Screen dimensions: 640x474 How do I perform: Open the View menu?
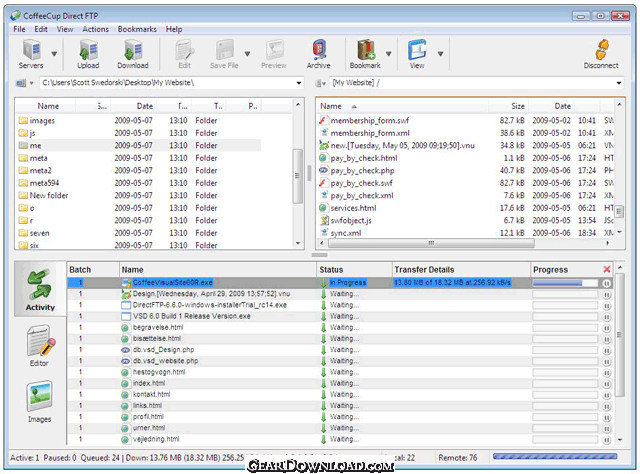coord(65,29)
